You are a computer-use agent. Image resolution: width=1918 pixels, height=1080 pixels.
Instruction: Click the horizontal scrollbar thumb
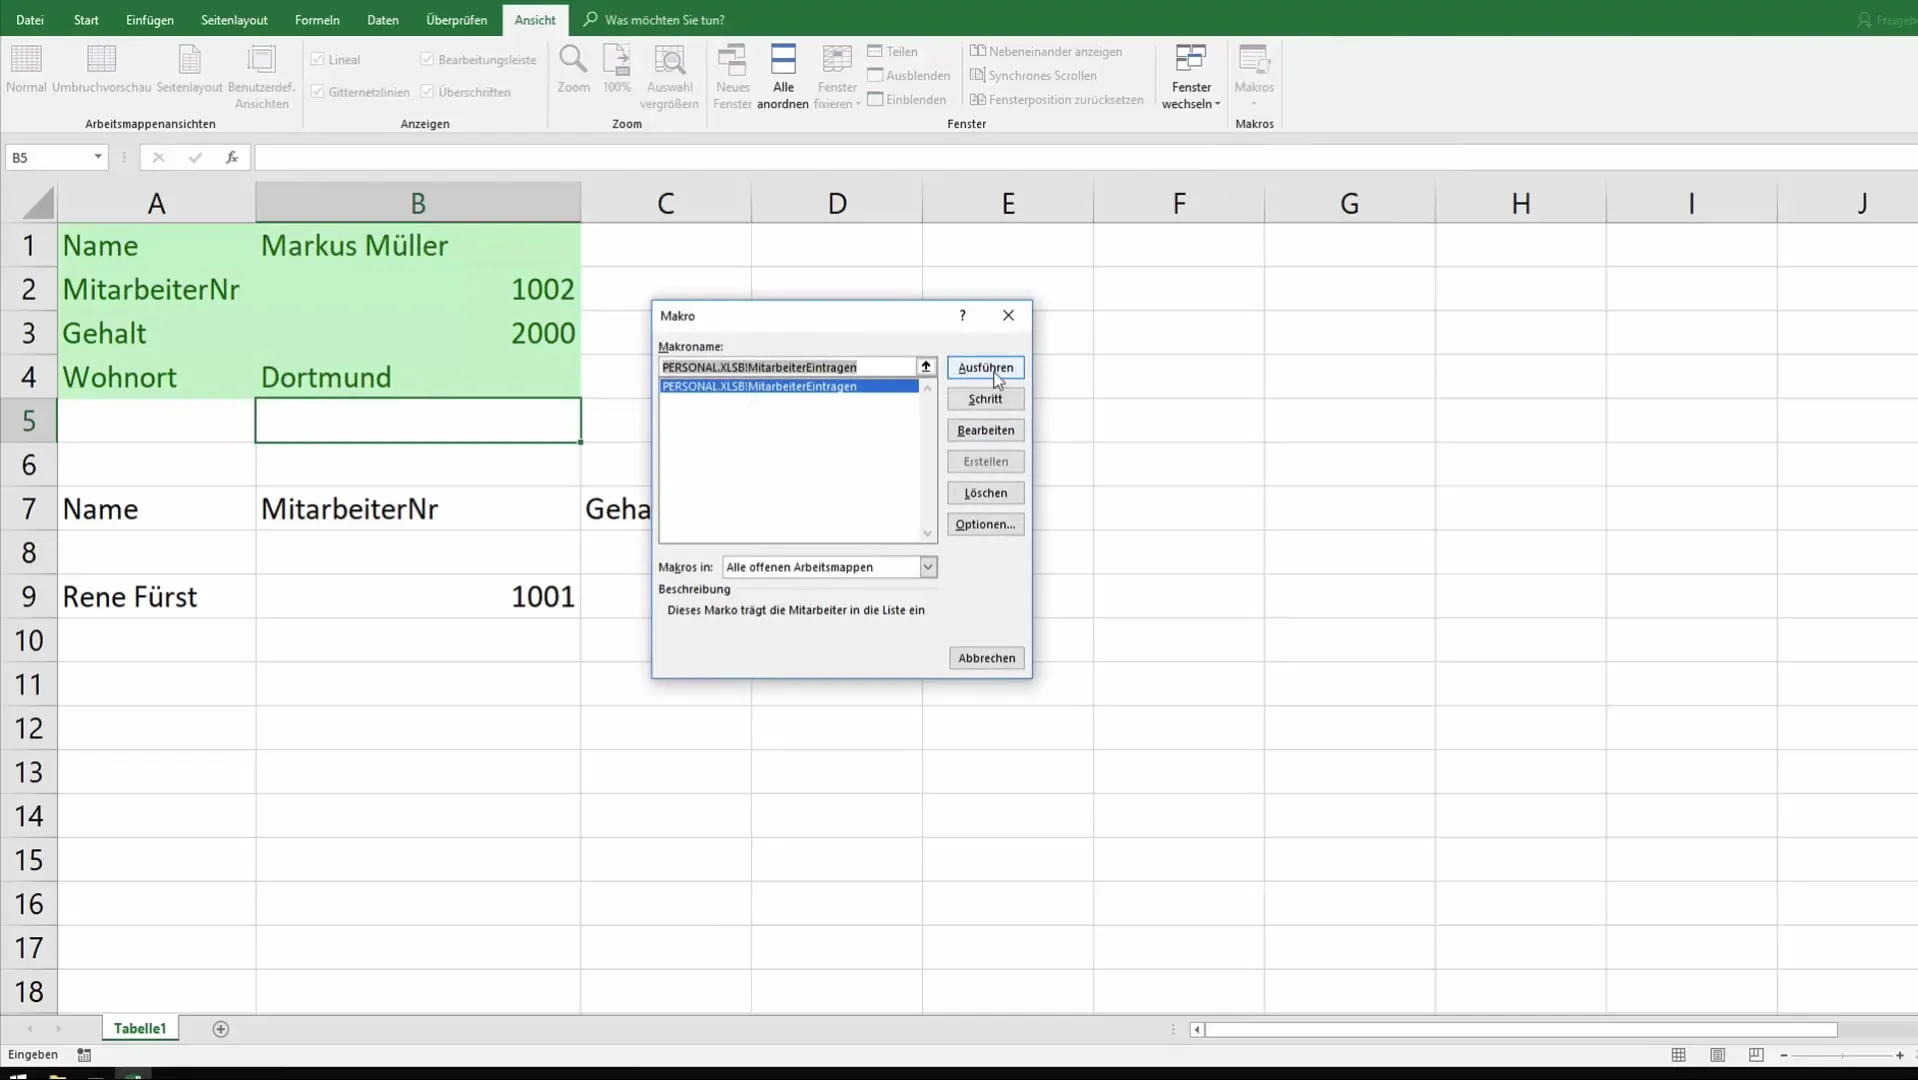pos(1520,1029)
